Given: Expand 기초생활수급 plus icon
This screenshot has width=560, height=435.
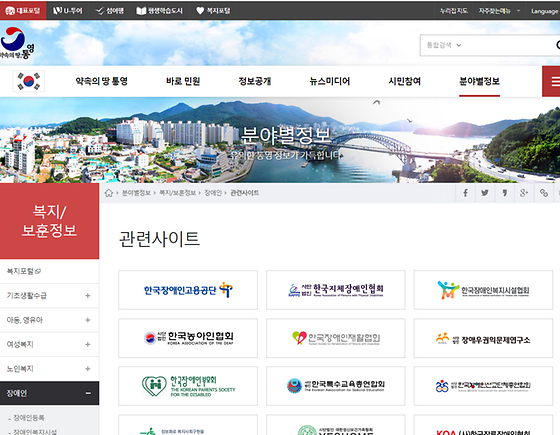Looking at the screenshot, I should coord(88,296).
